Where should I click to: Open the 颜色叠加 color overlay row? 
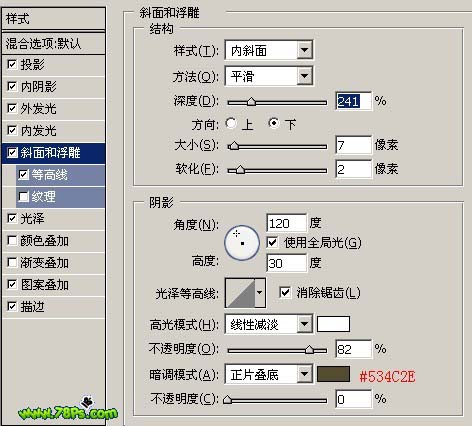tap(53, 241)
